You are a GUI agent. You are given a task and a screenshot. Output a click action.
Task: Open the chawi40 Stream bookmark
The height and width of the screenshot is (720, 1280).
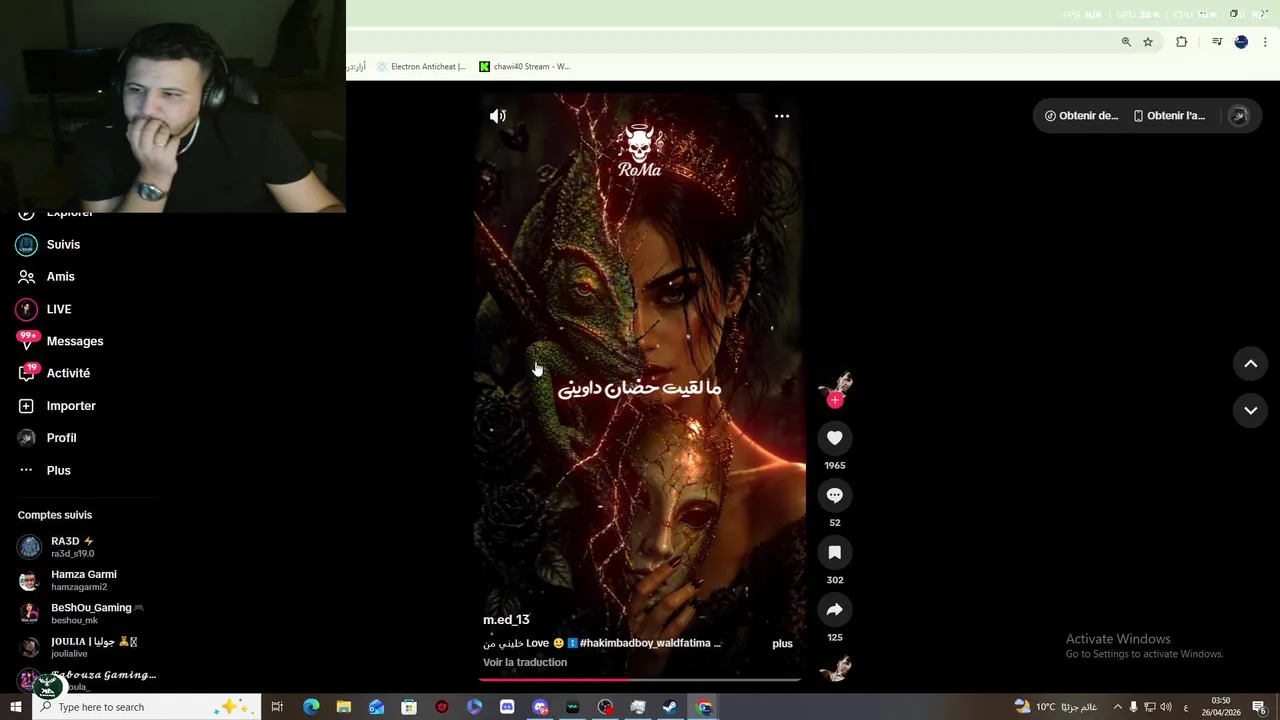tap(524, 67)
